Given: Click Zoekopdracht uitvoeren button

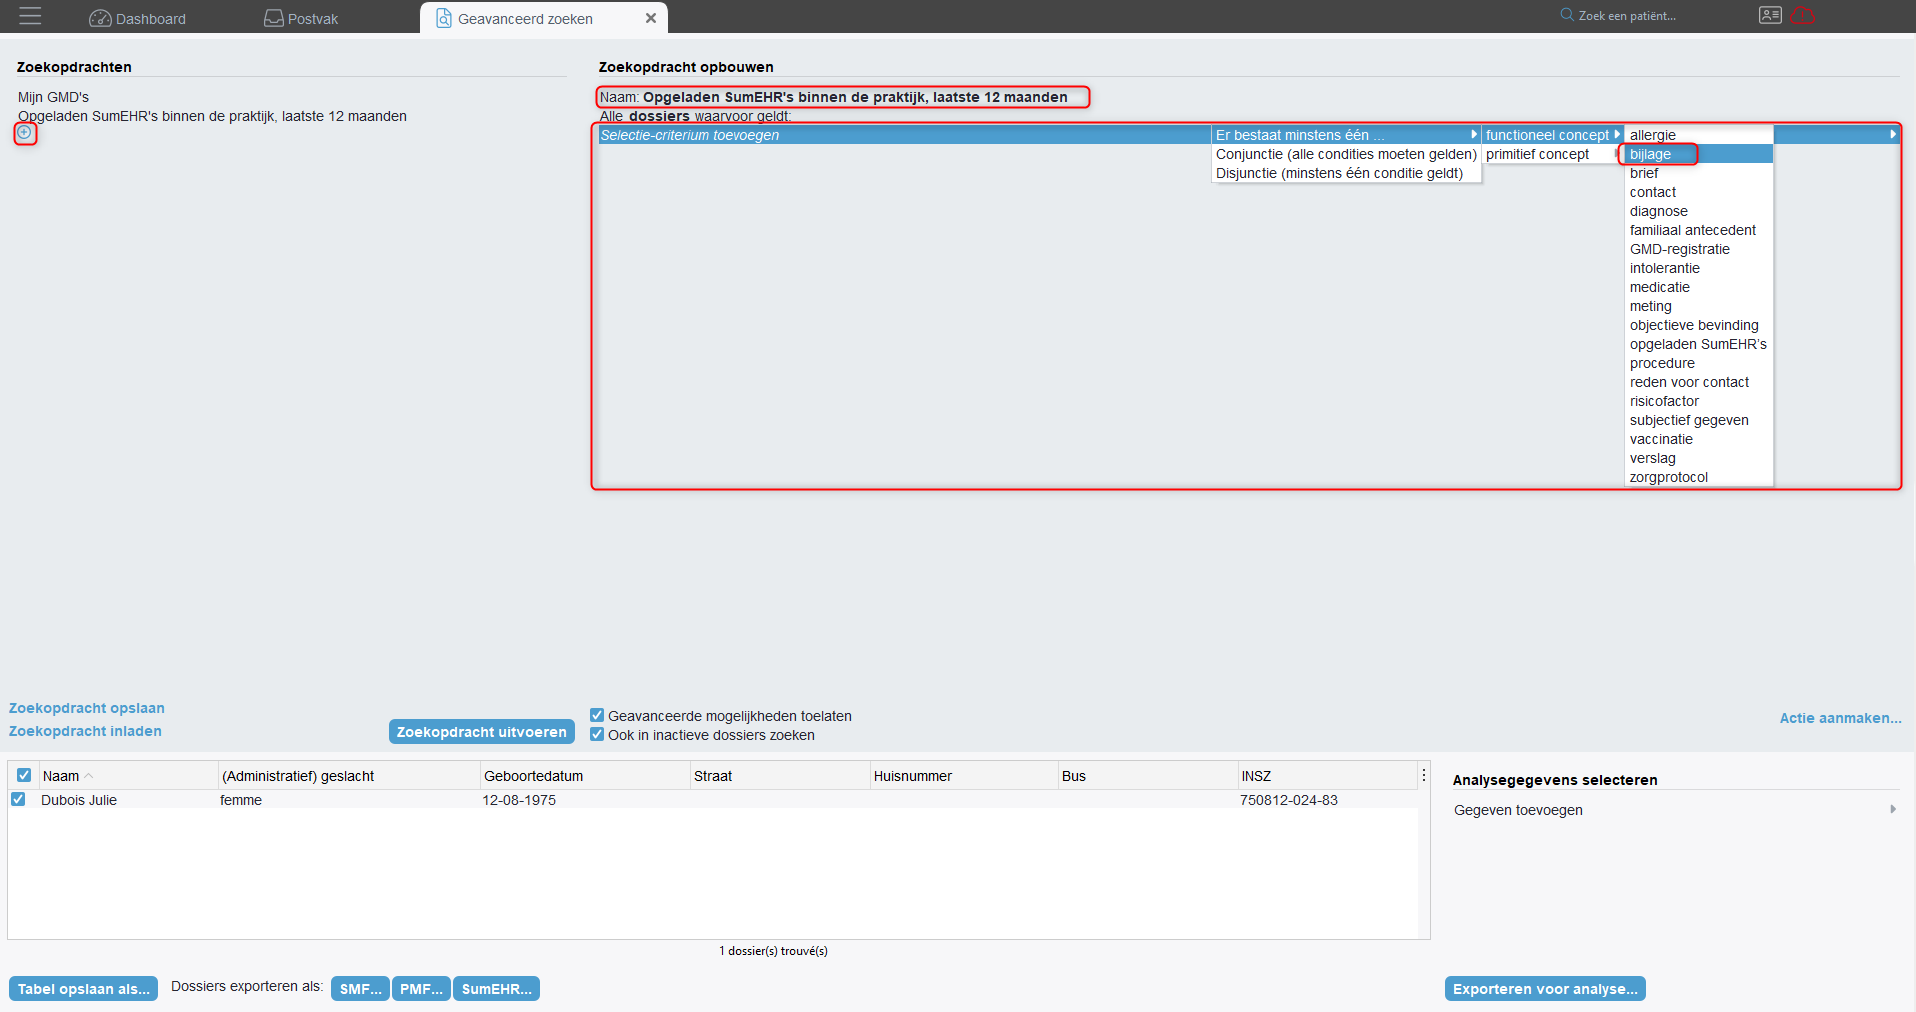Looking at the screenshot, I should (x=482, y=732).
